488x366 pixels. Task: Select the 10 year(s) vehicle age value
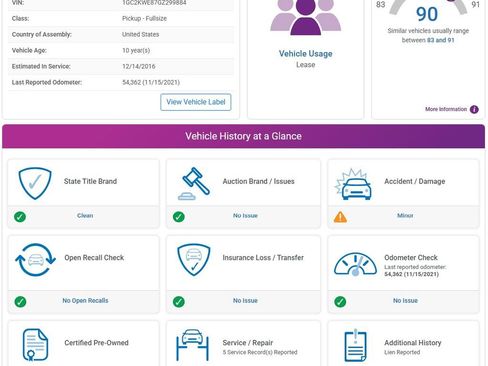[x=136, y=51]
